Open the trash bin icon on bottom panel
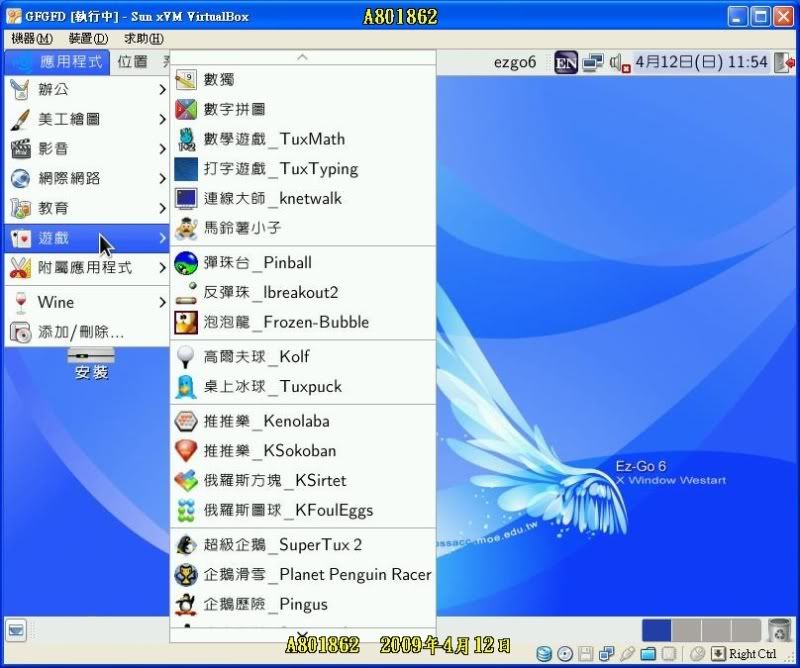 [779, 630]
